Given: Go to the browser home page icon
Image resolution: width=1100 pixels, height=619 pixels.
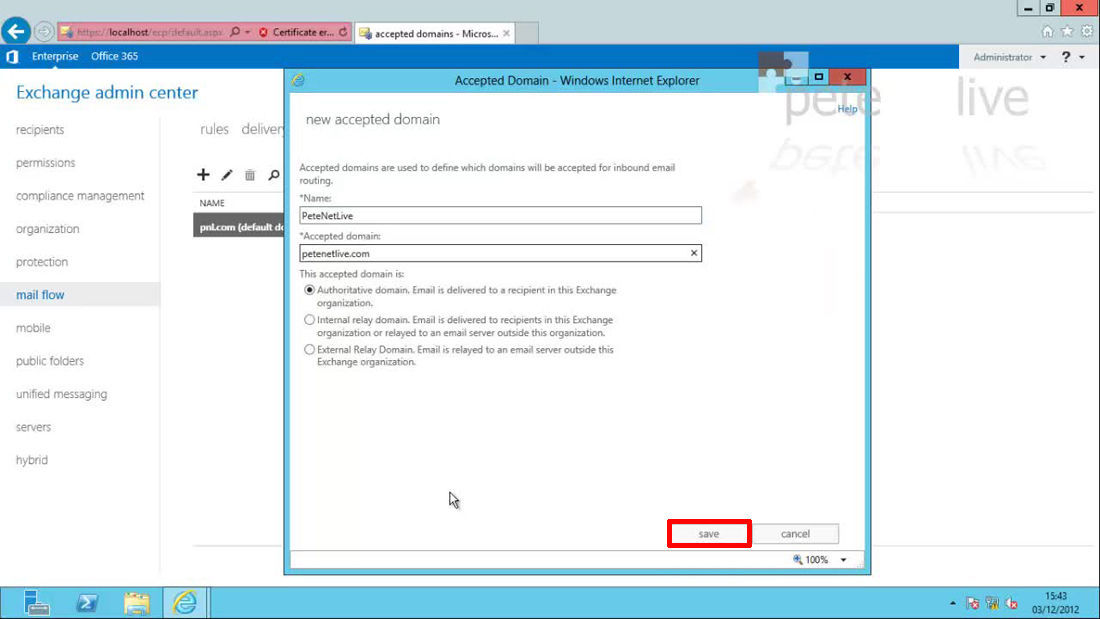Looking at the screenshot, I should [x=1047, y=32].
